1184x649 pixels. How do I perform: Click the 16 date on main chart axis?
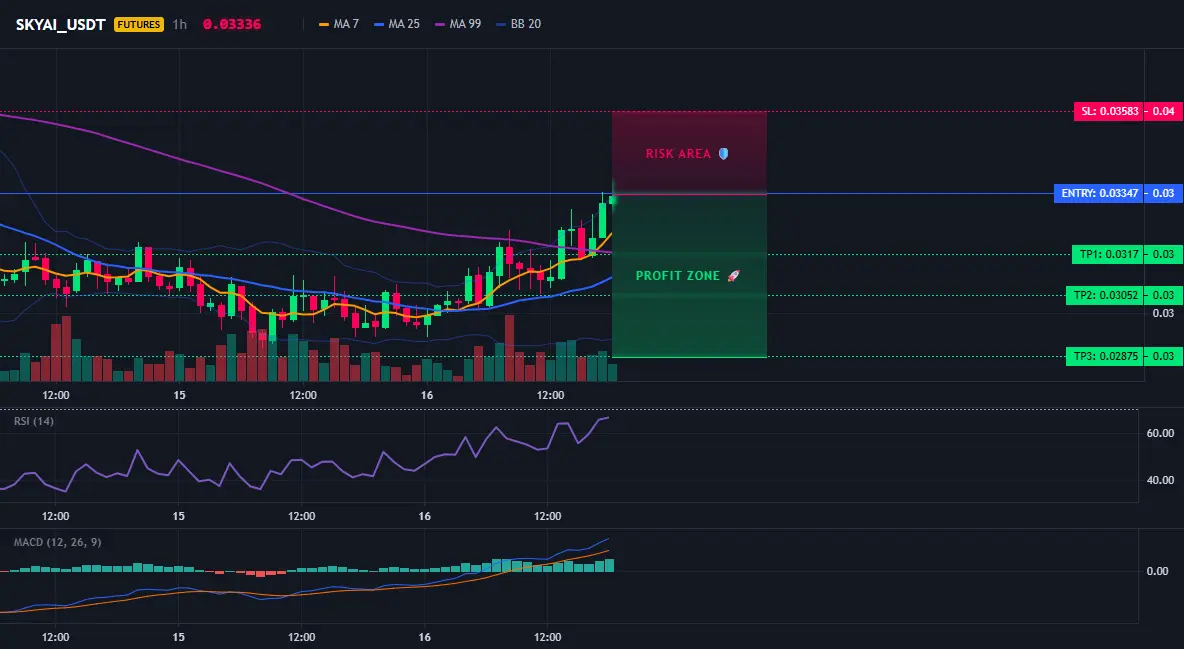(427, 395)
